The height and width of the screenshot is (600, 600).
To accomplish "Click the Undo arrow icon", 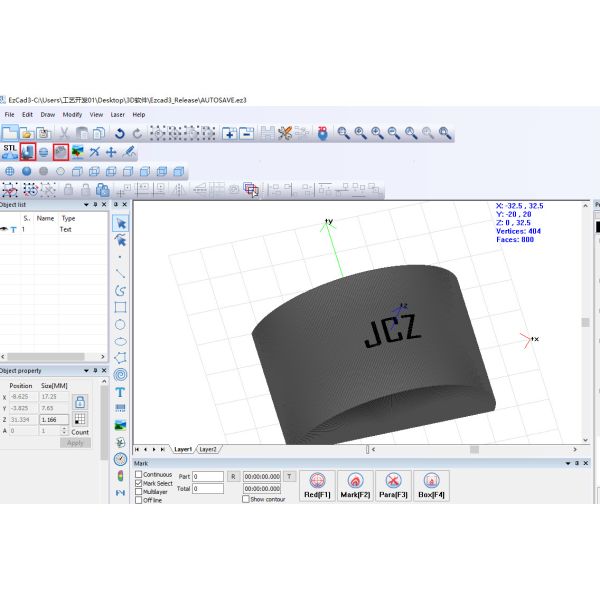I will point(119,132).
